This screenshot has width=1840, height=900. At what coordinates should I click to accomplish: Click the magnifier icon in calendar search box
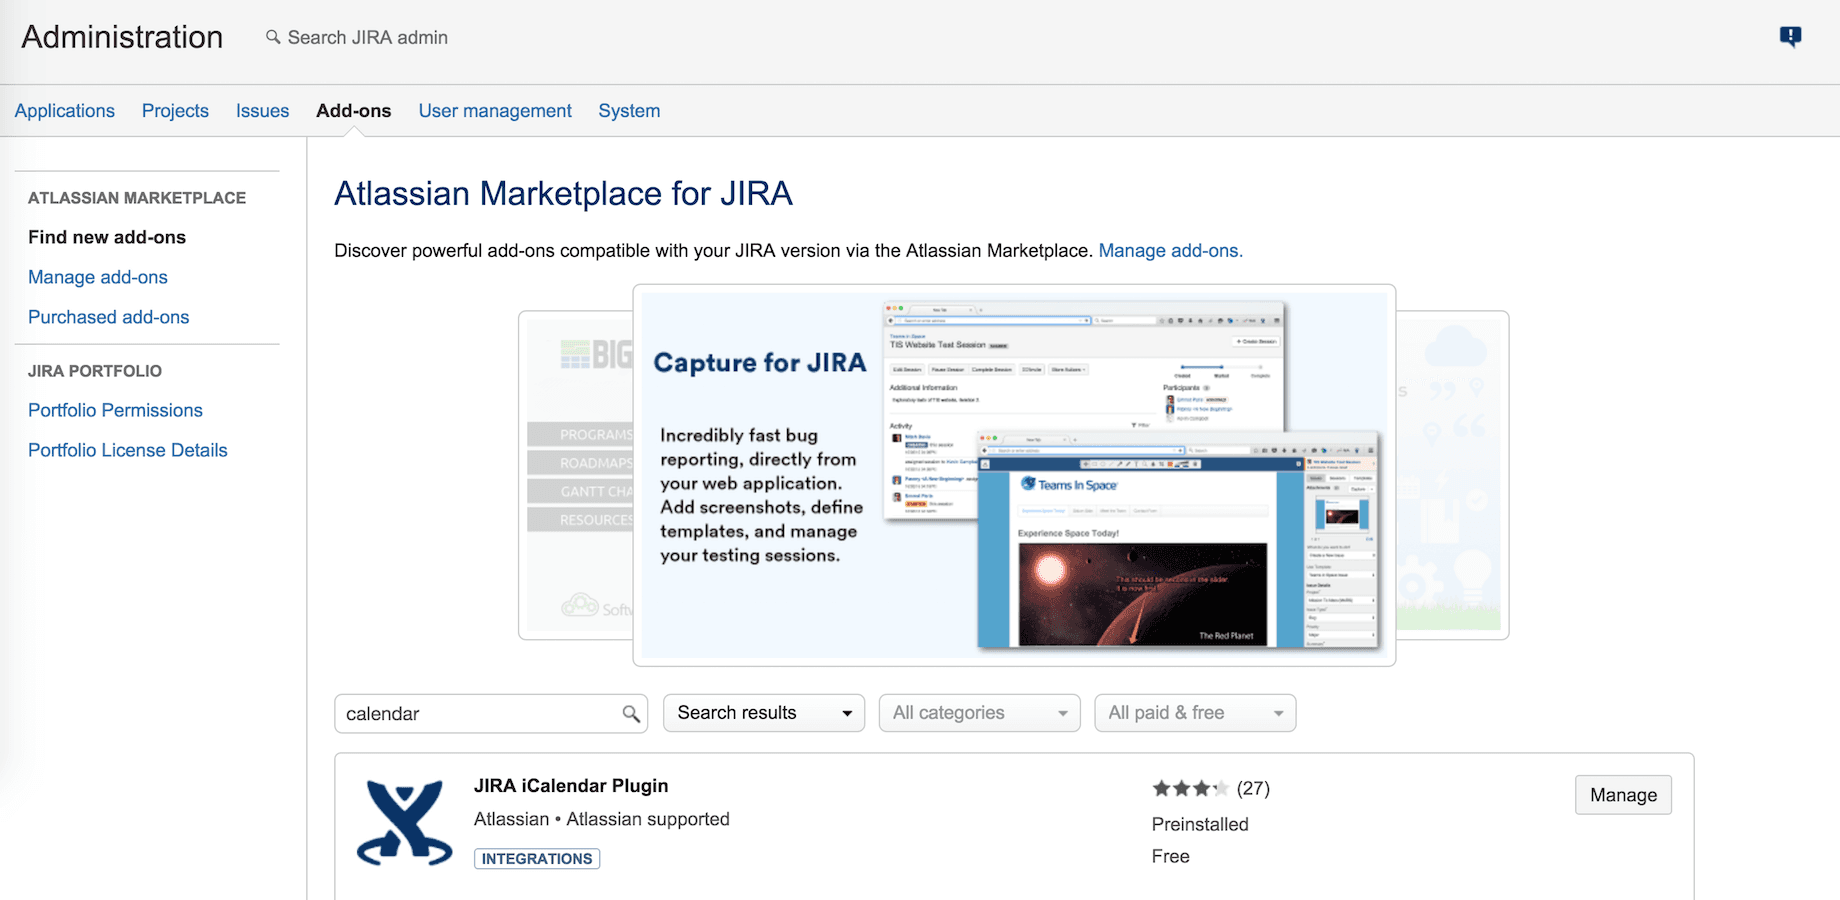point(631,714)
